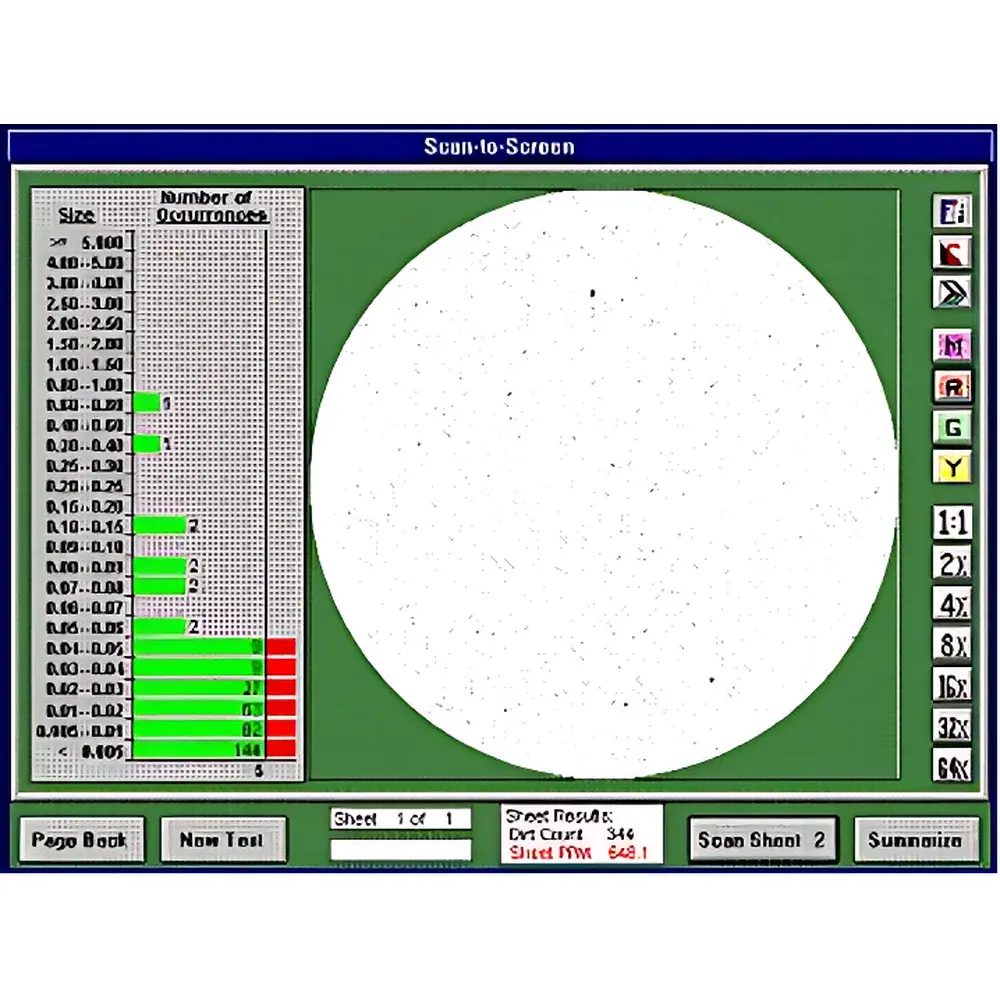Click the Sheet number input field
This screenshot has height=1000, width=1000.
tap(400, 818)
